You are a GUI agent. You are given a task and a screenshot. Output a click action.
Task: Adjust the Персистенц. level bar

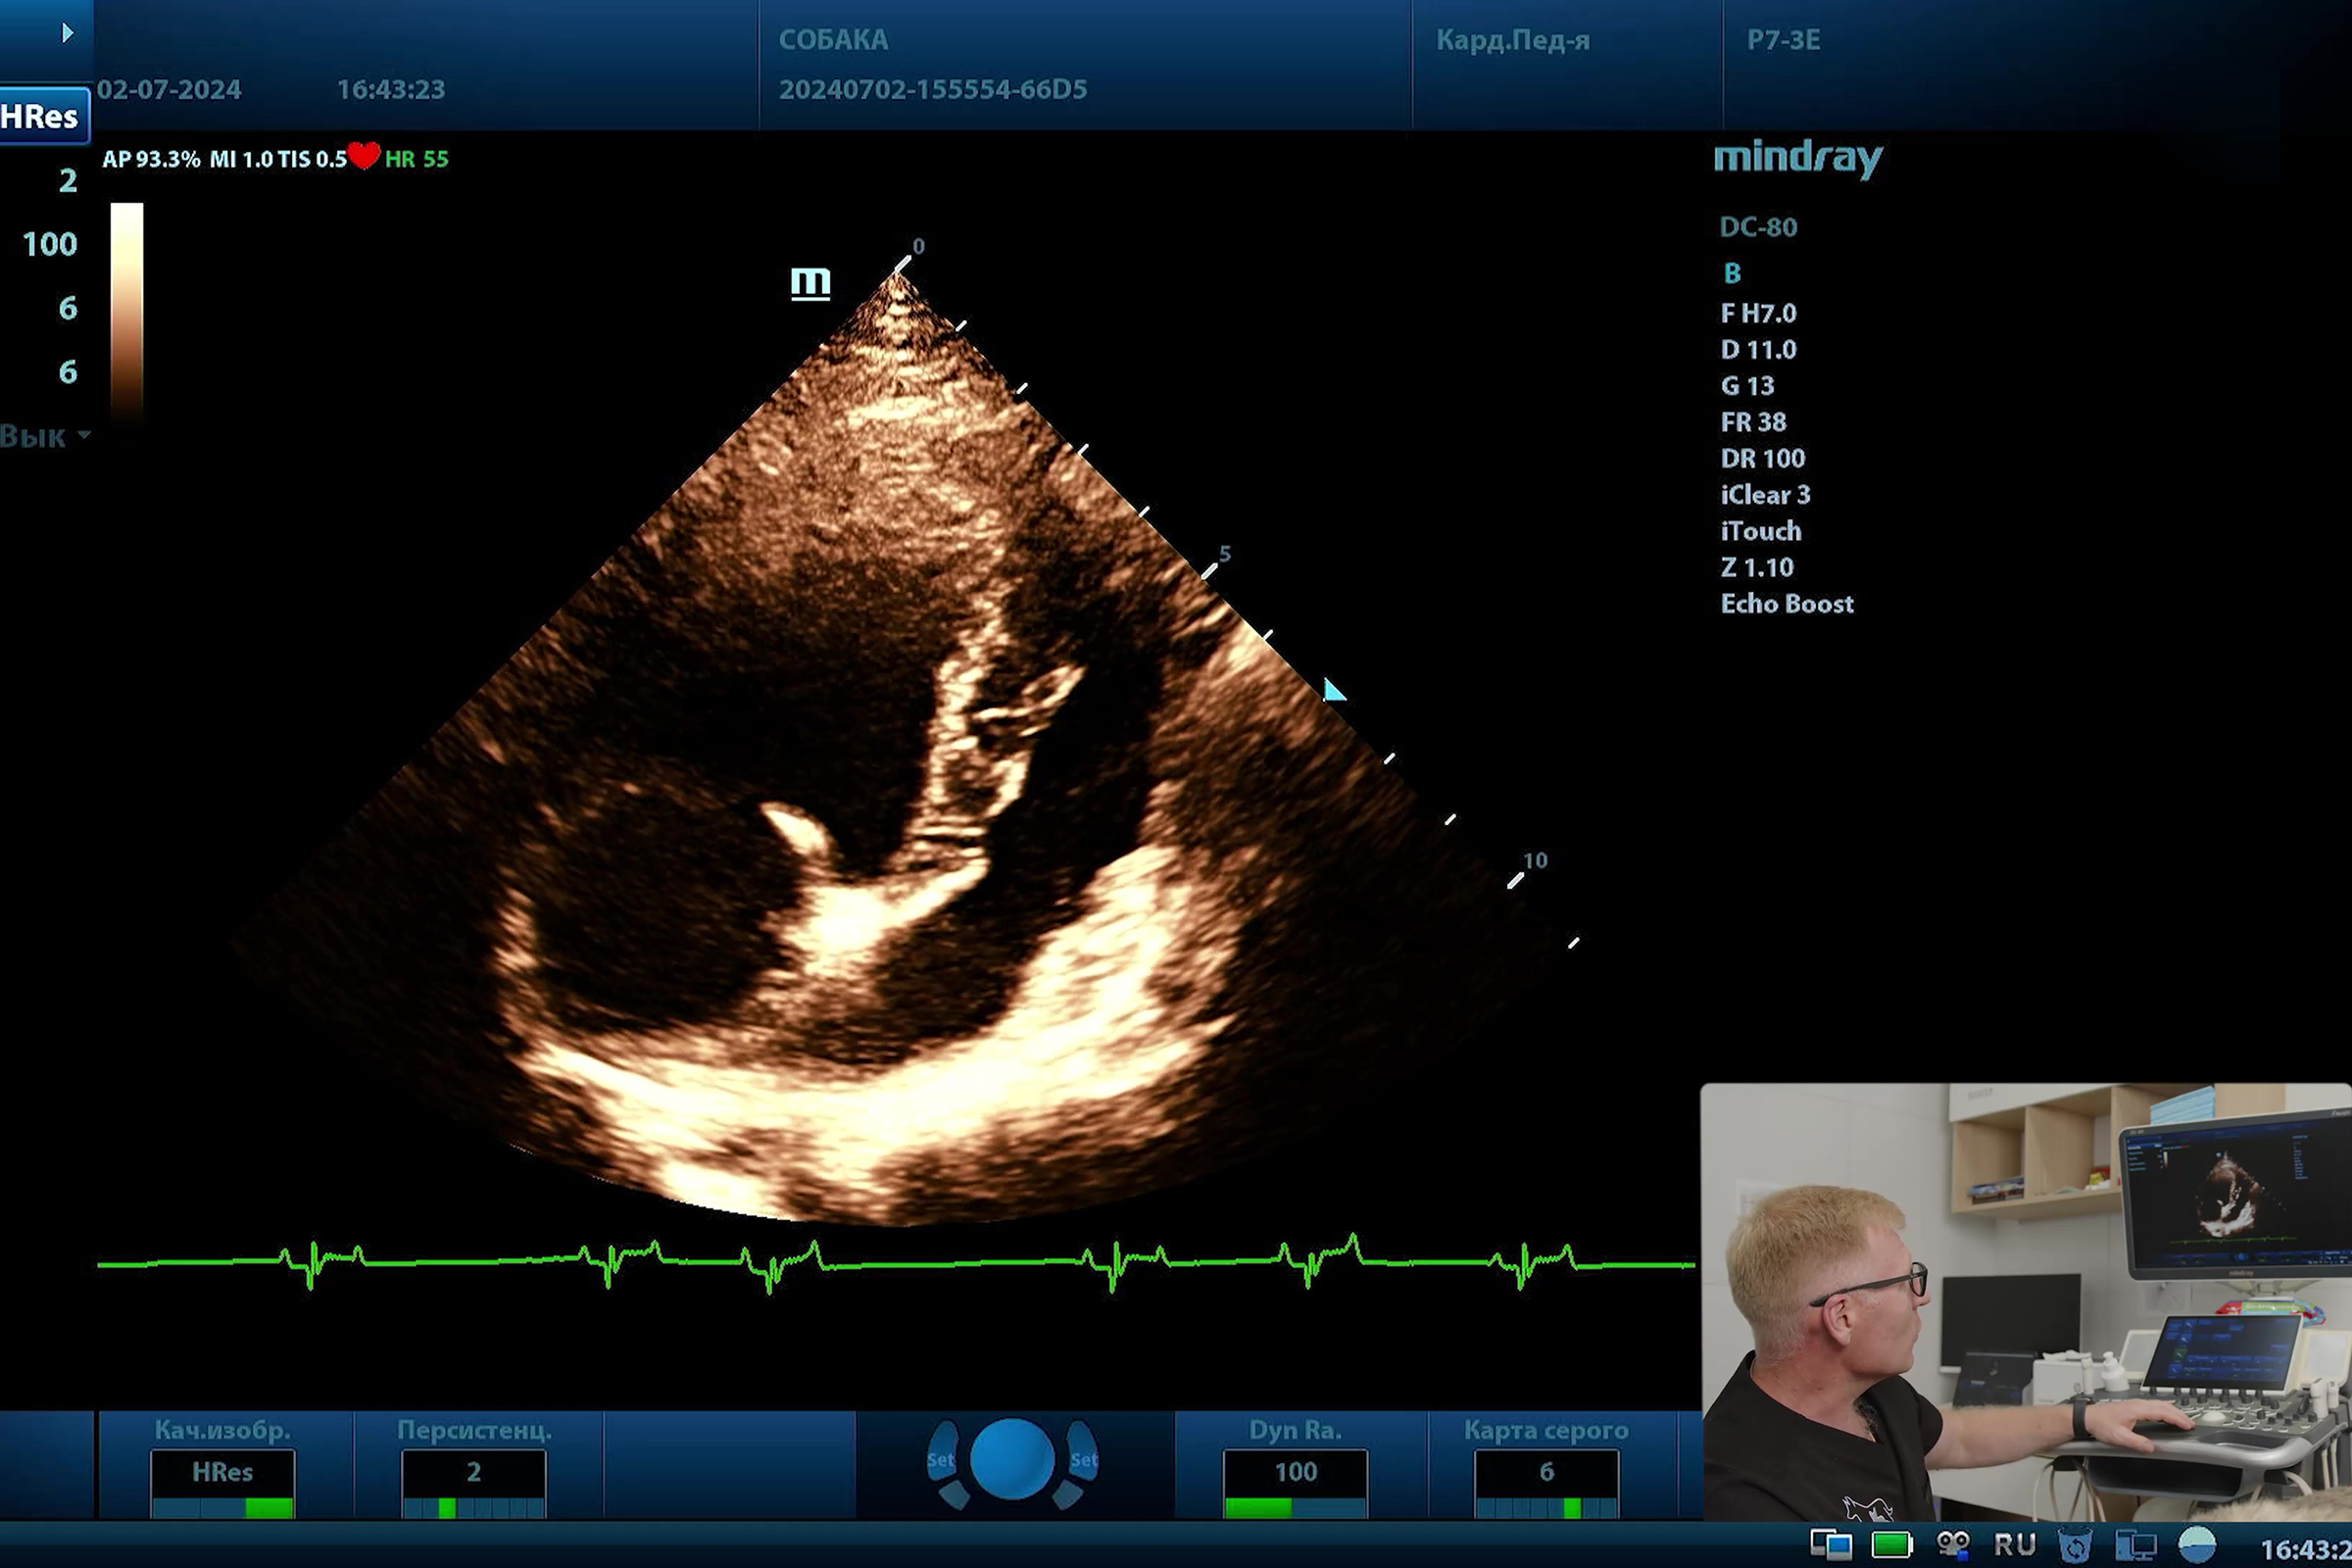click(x=473, y=1506)
